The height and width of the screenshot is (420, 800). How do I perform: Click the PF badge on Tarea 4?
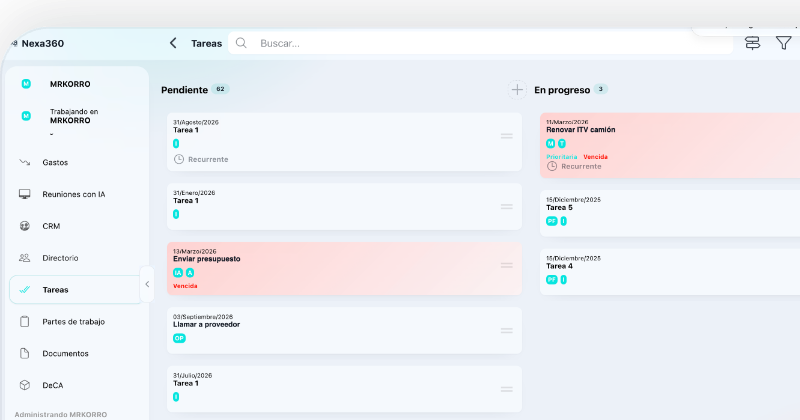pyautogui.click(x=552, y=280)
